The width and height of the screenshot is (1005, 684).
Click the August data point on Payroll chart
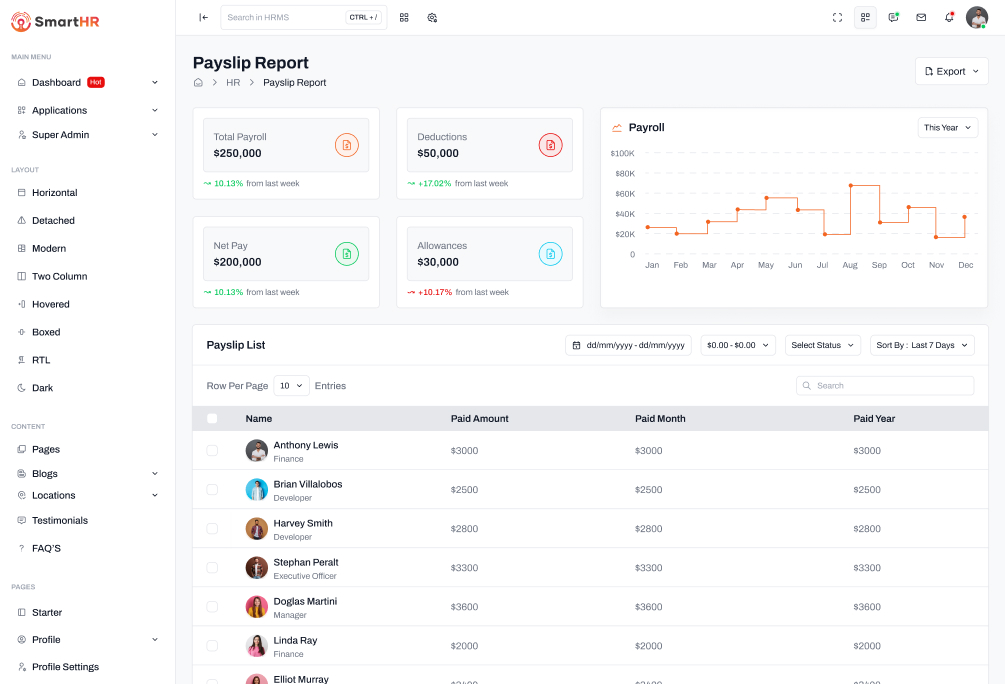[850, 186]
